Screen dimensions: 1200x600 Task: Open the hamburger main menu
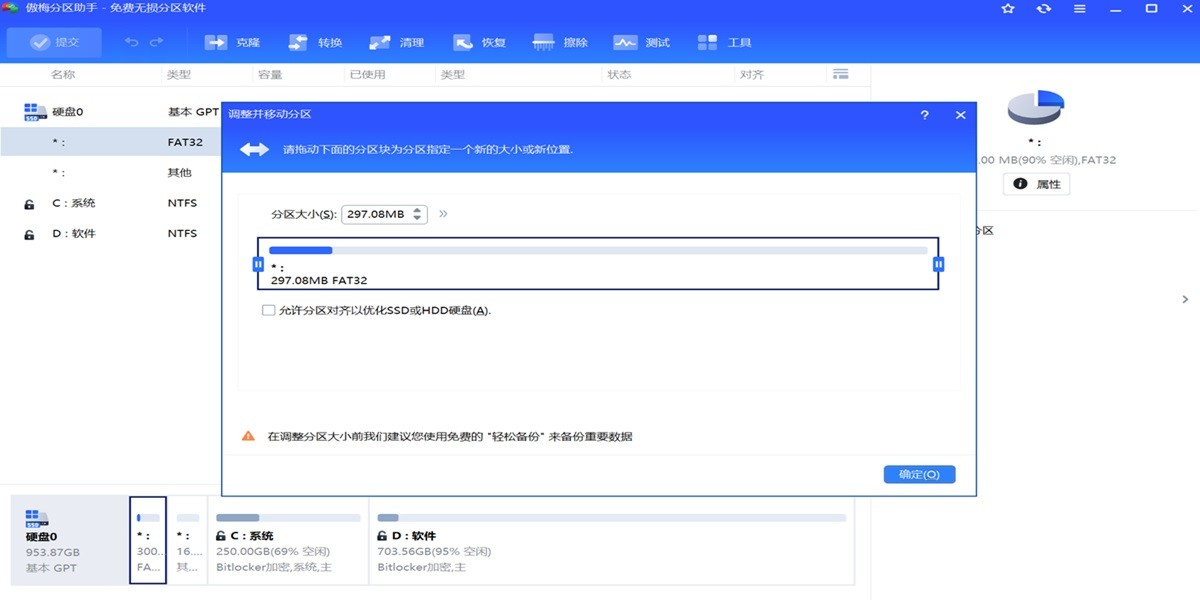click(1078, 9)
